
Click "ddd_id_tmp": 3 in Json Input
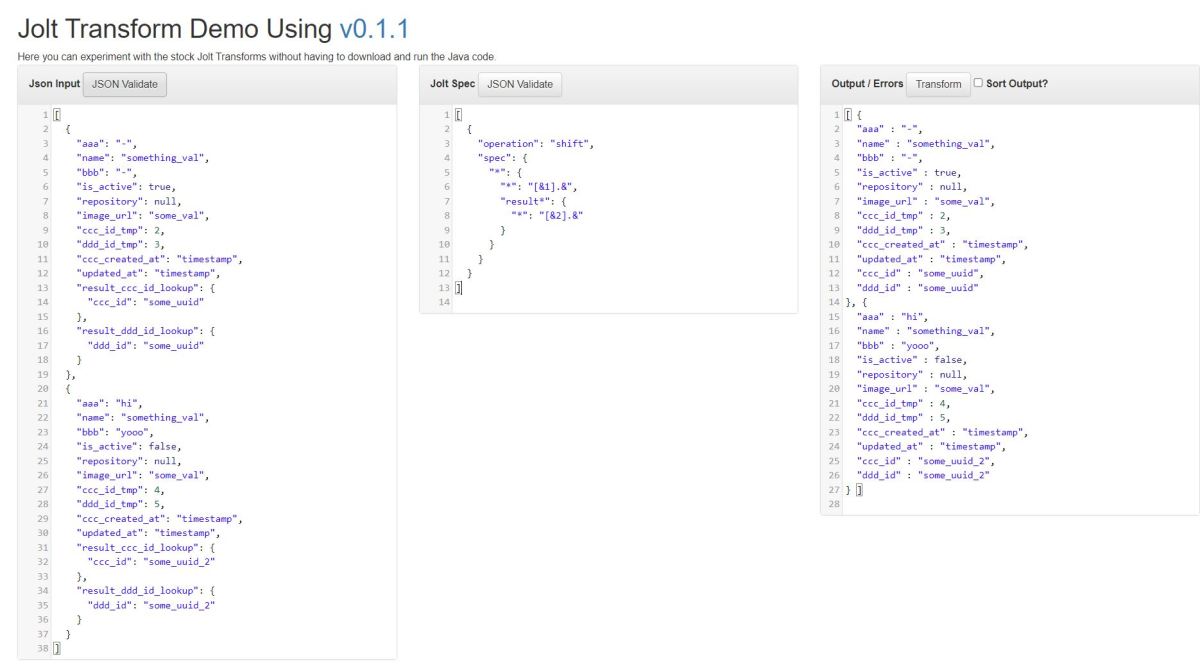click(x=121, y=244)
